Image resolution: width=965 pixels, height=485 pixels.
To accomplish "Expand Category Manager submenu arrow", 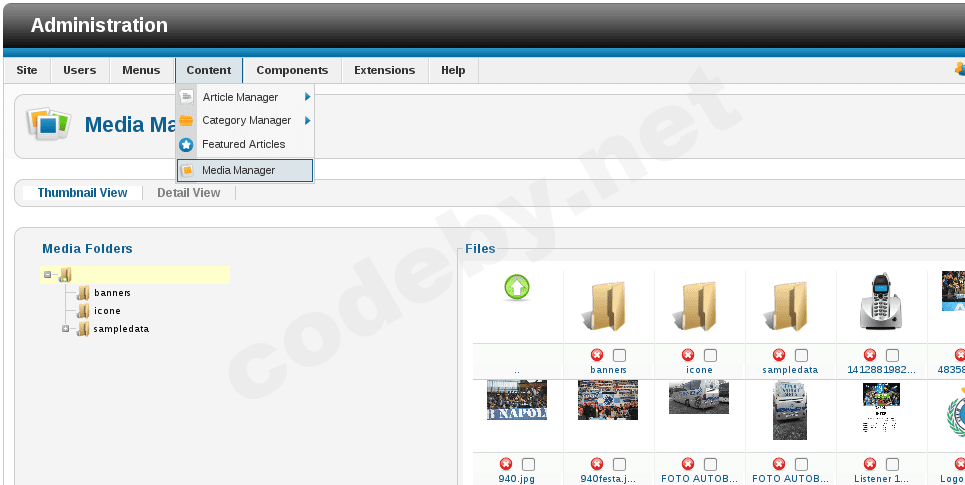I will point(307,121).
